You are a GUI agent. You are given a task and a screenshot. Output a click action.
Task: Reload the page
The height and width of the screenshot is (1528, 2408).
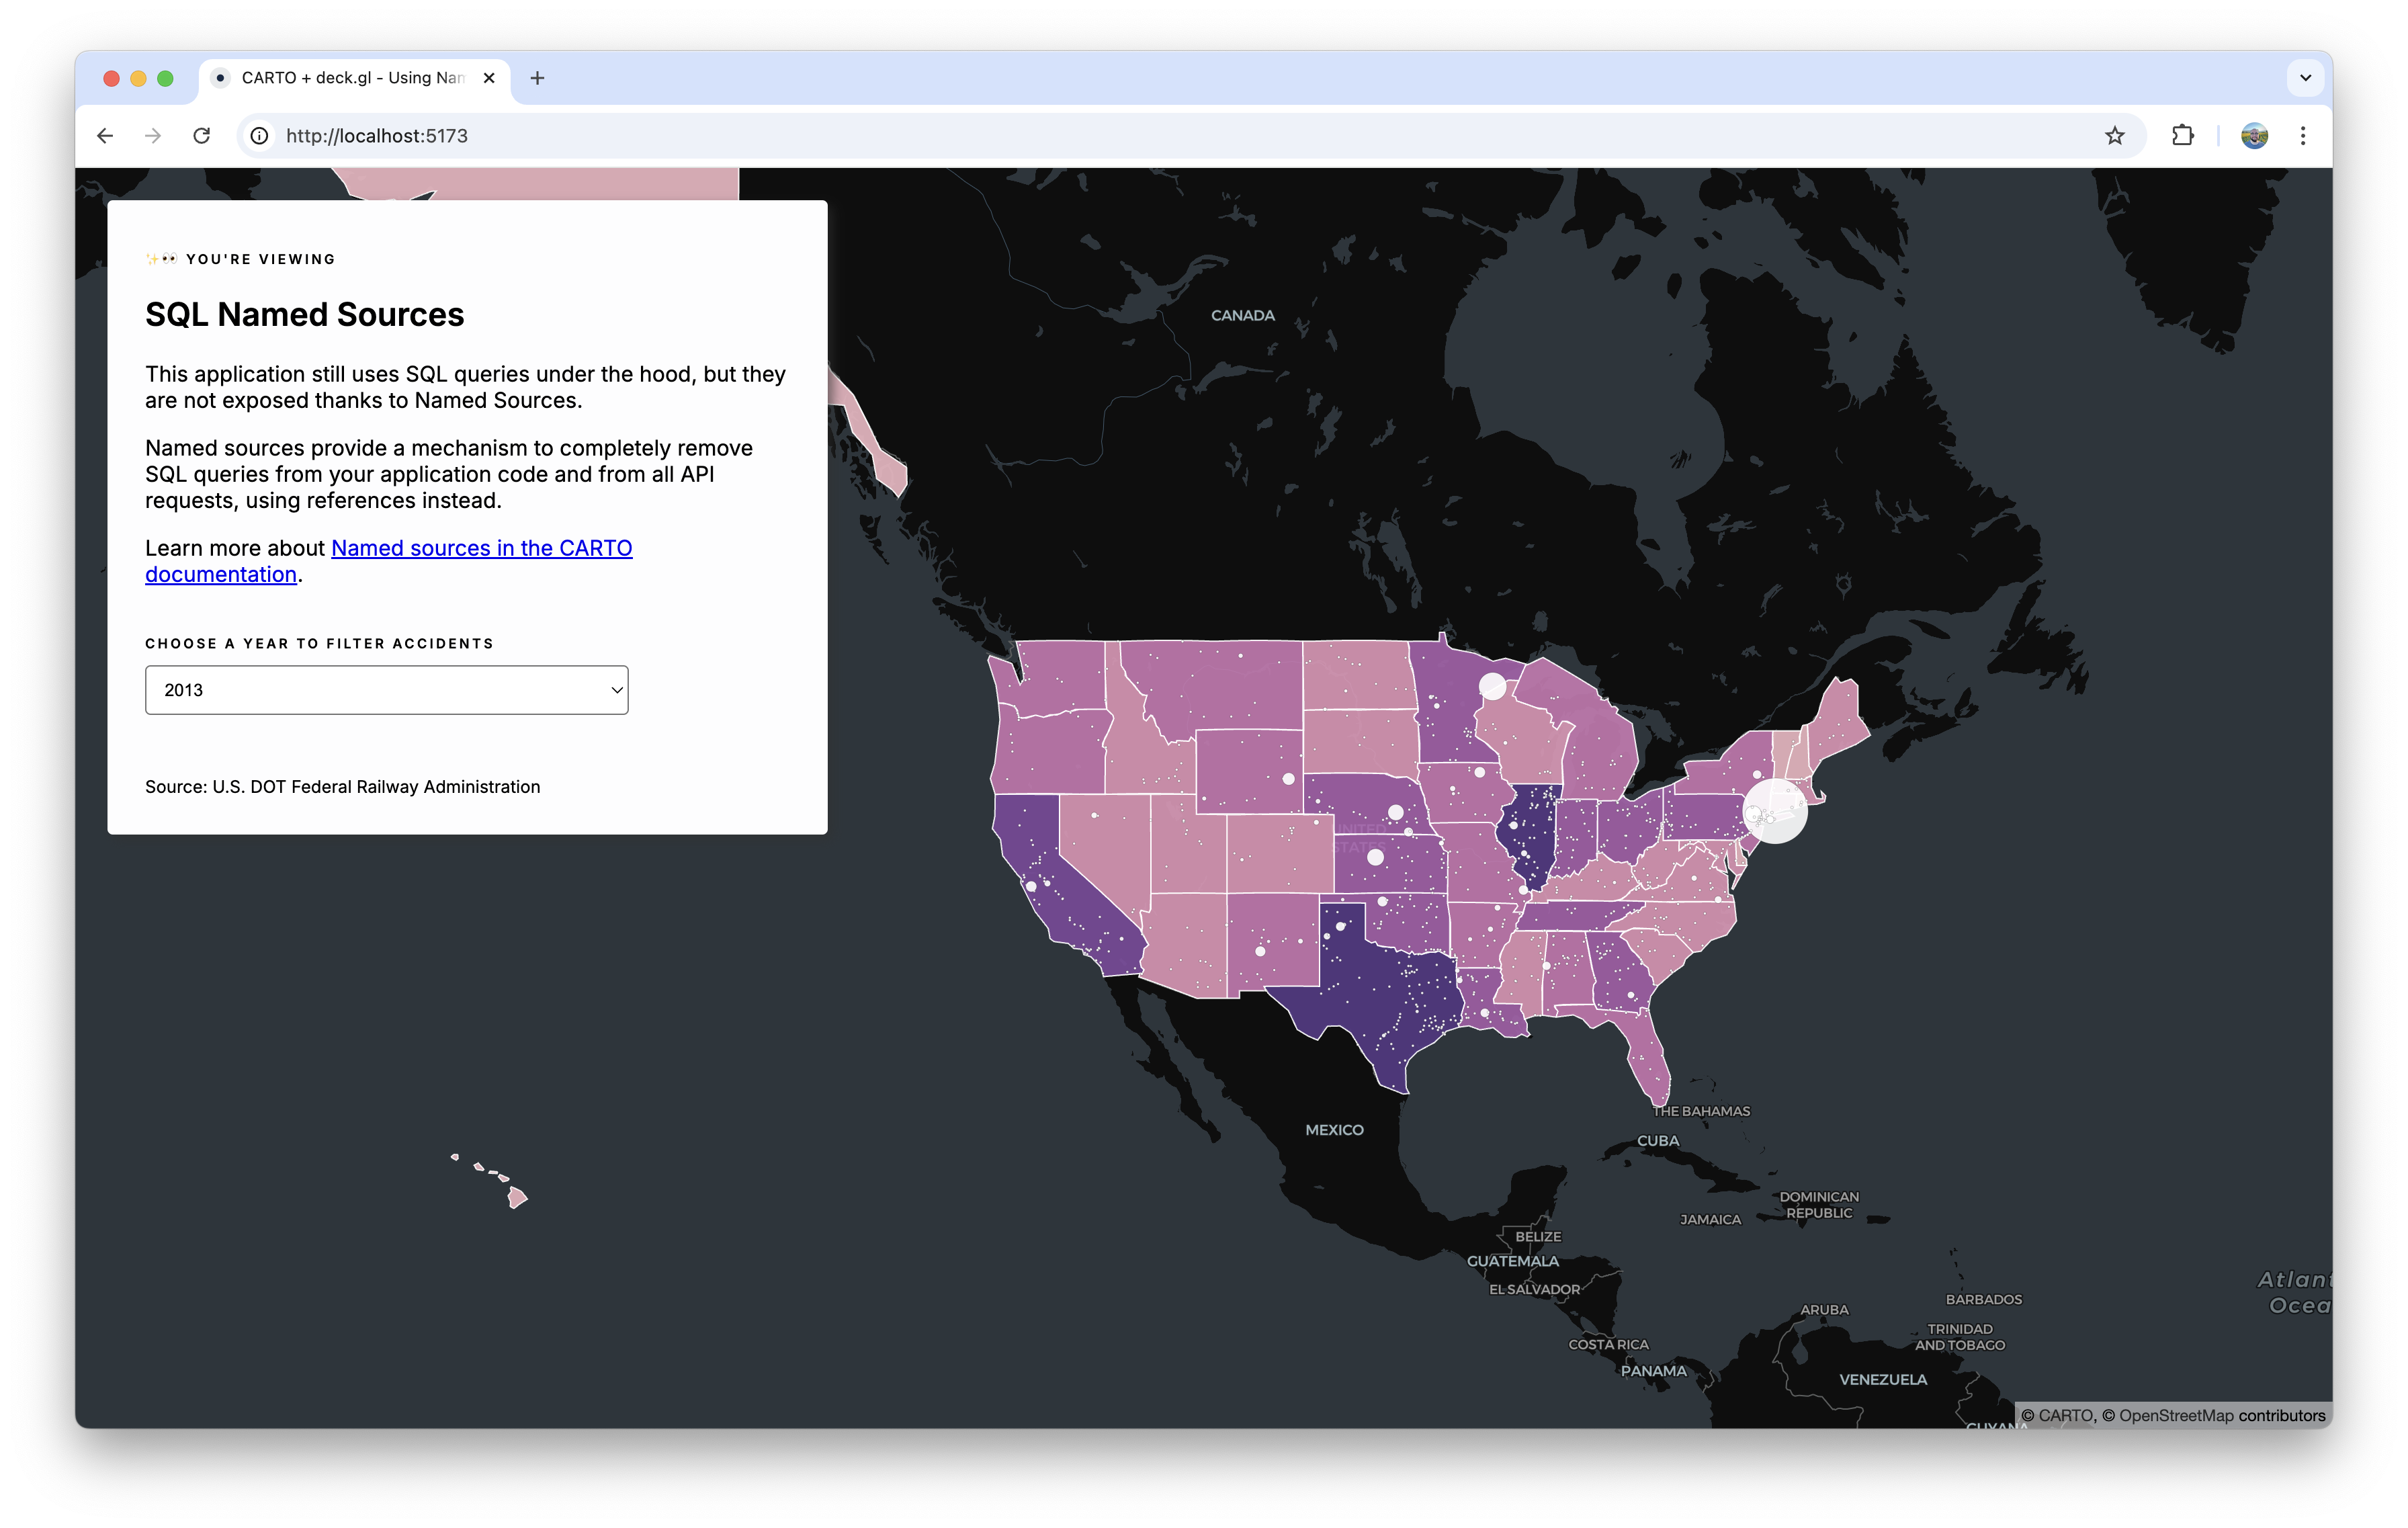click(x=202, y=136)
